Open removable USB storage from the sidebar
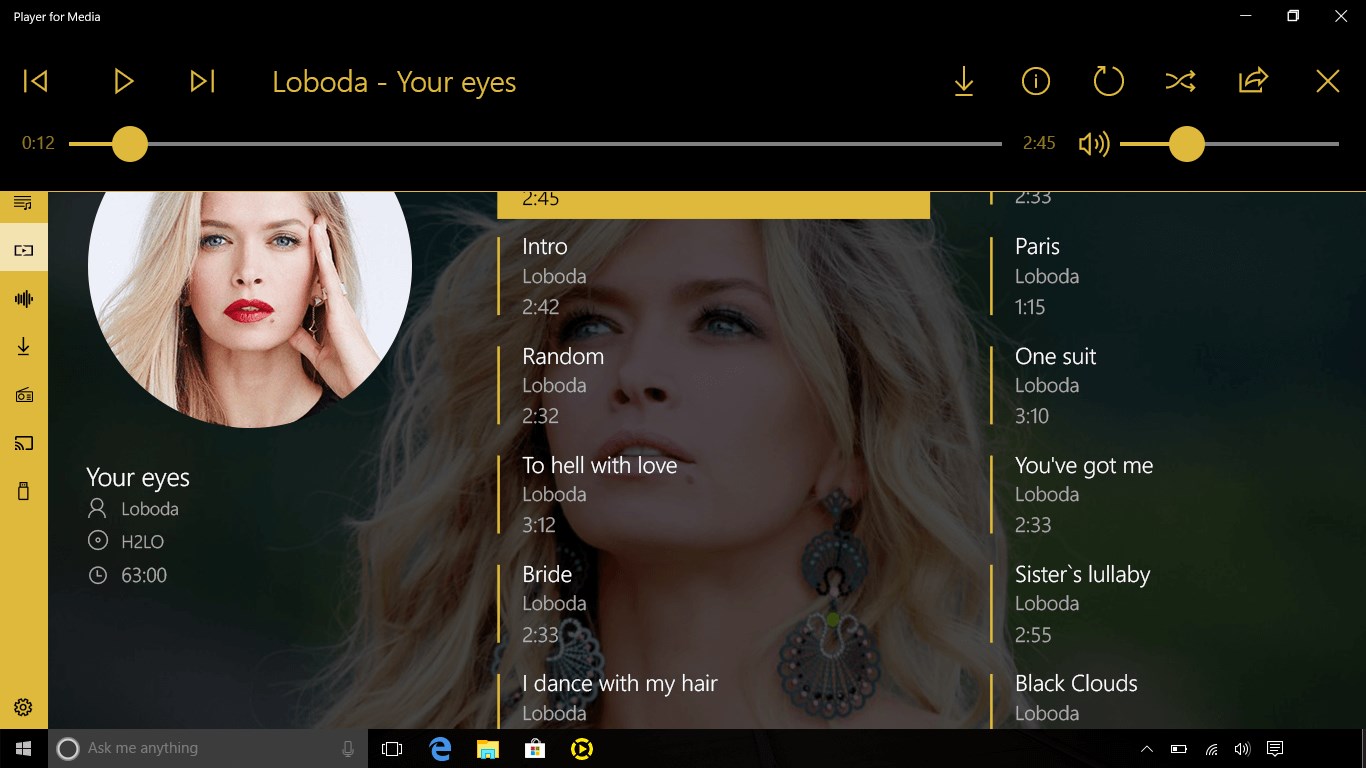 coord(22,490)
